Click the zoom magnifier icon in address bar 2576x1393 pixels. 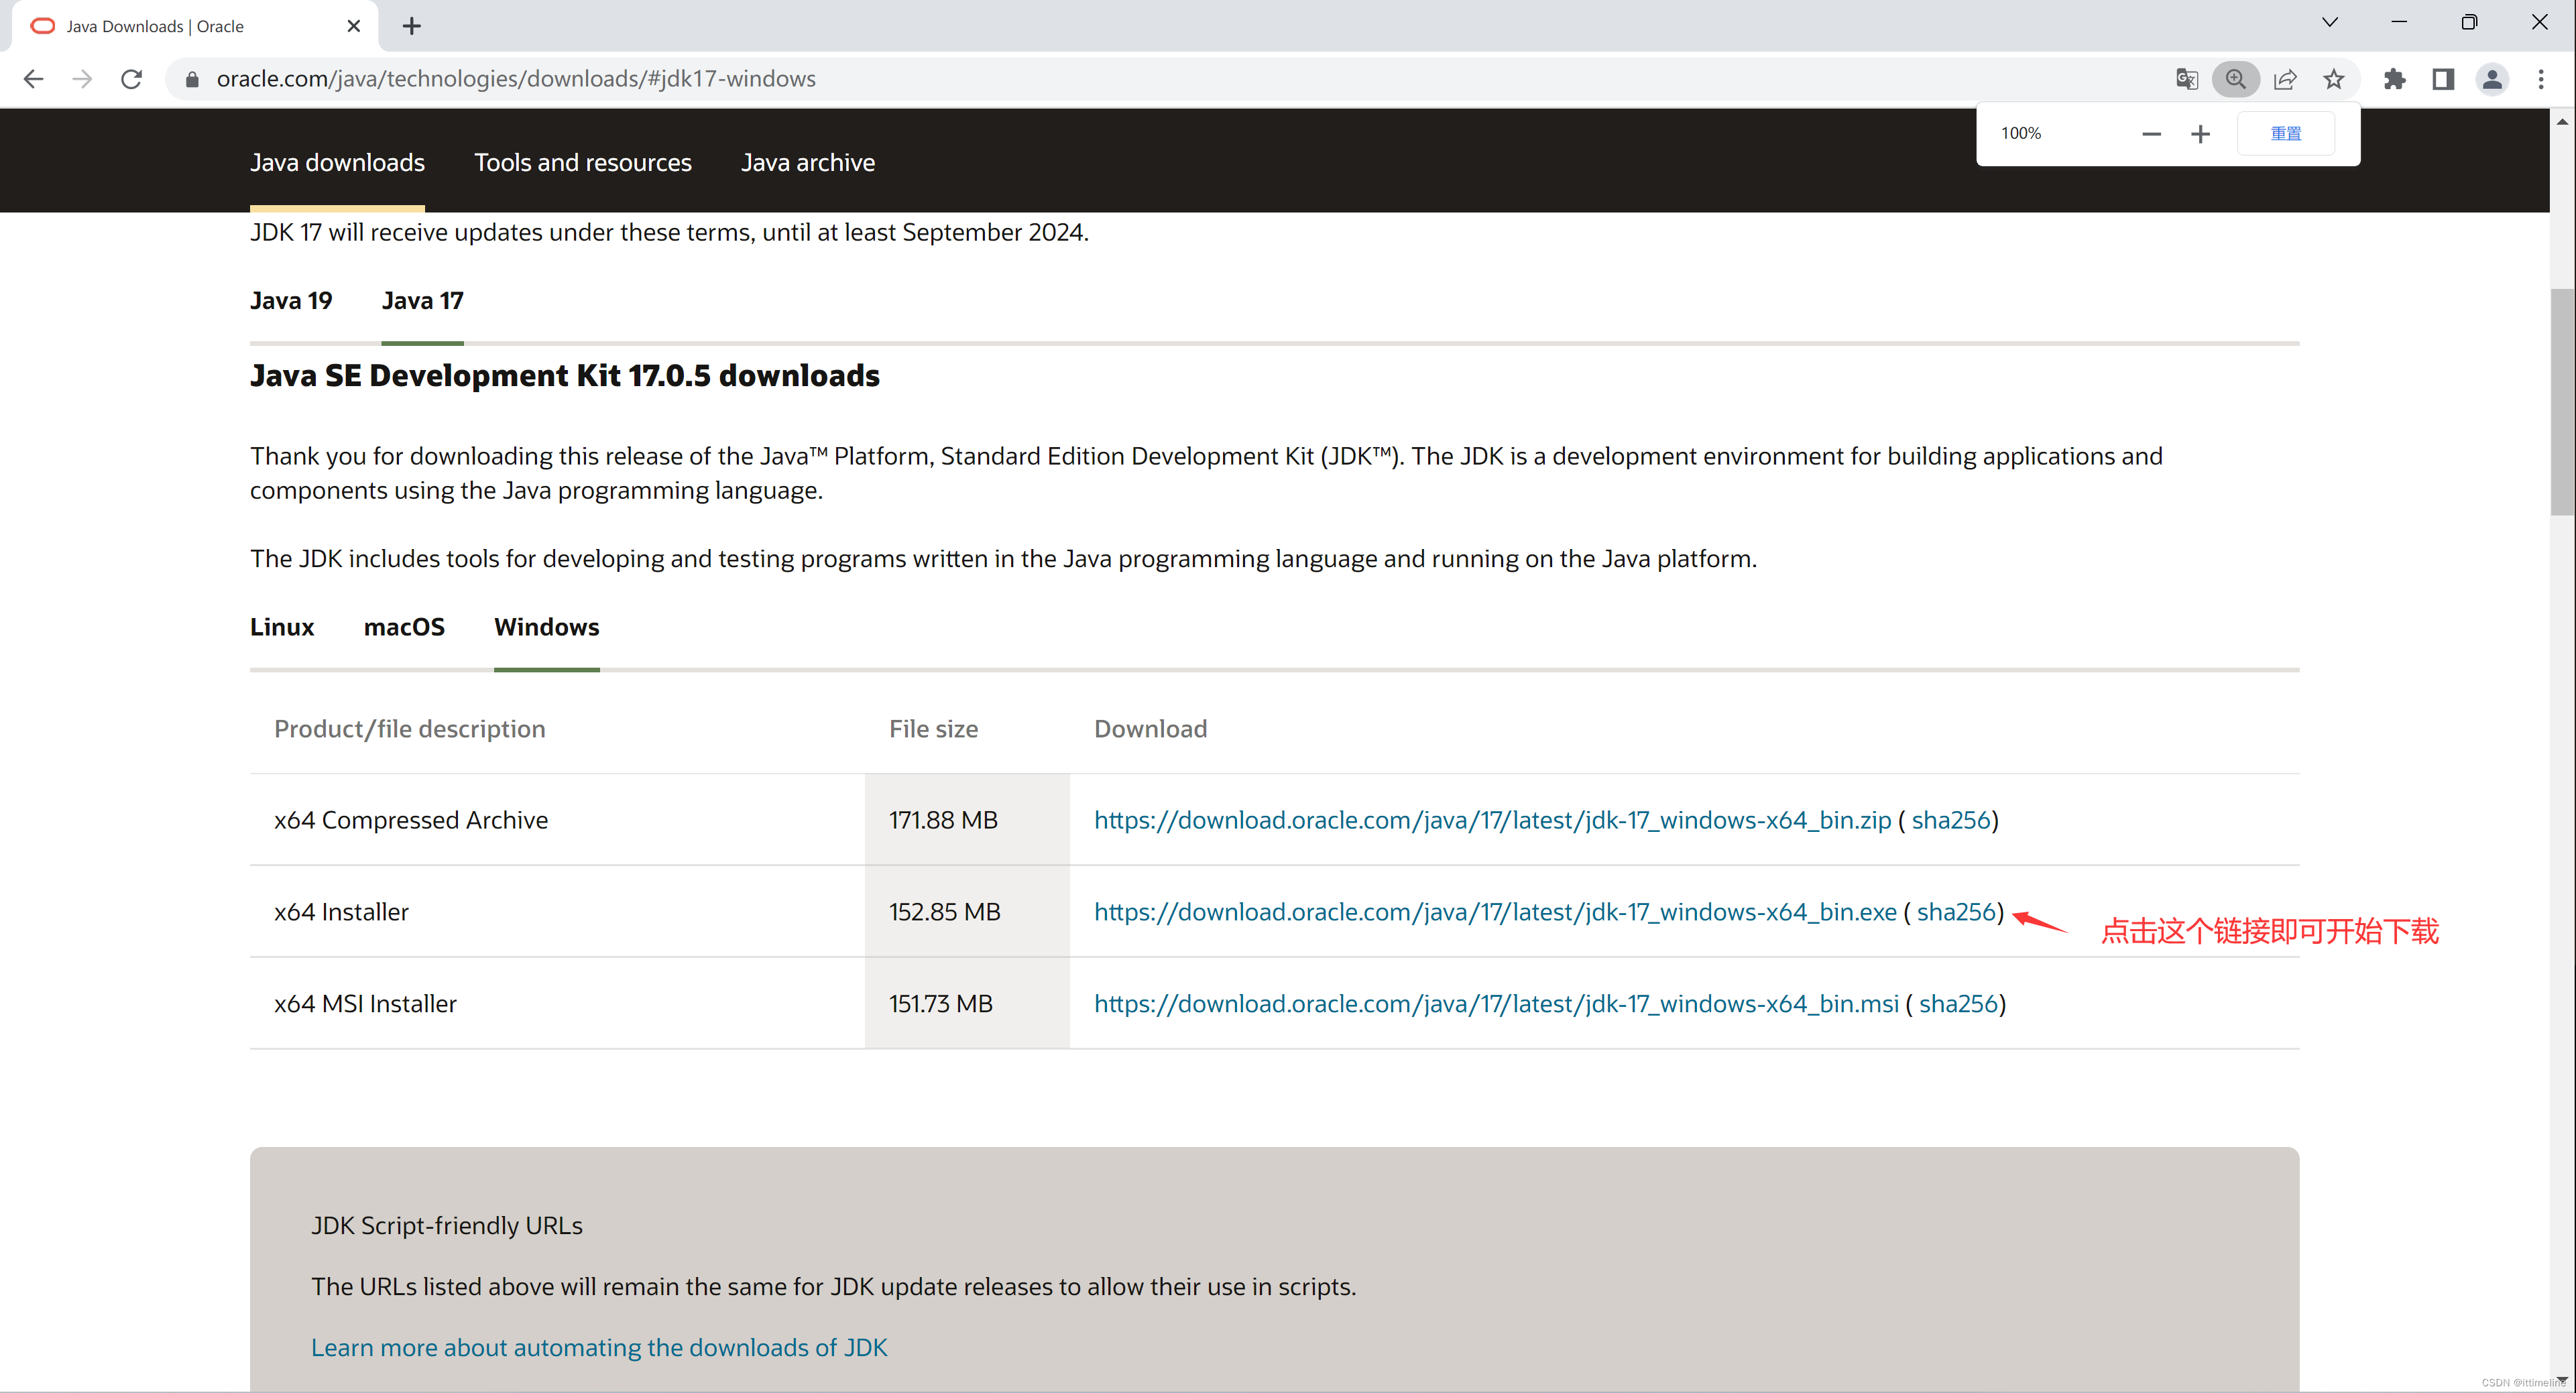2236,79
